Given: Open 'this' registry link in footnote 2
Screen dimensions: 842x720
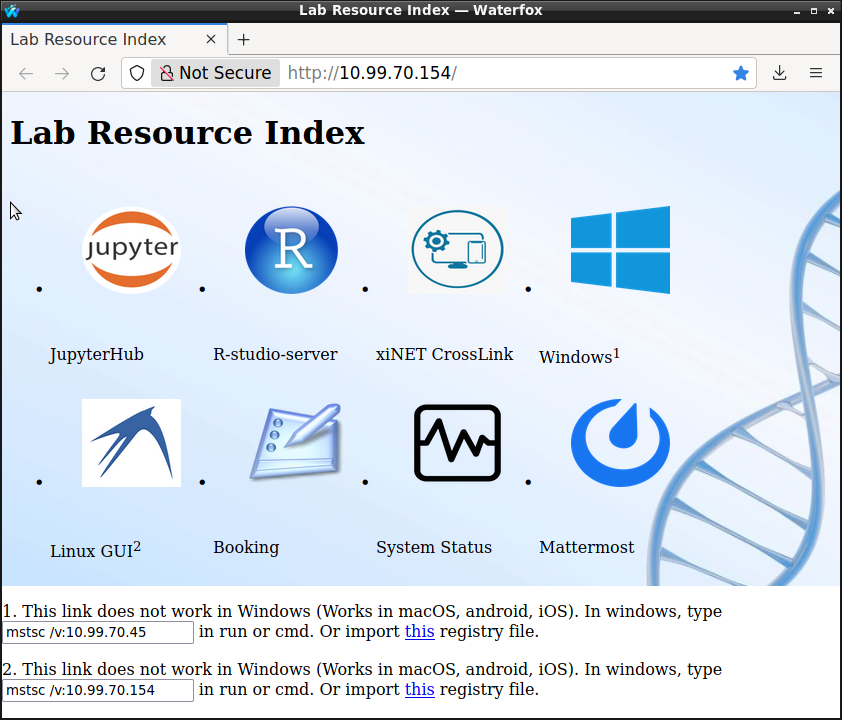Looking at the screenshot, I should (419, 689).
